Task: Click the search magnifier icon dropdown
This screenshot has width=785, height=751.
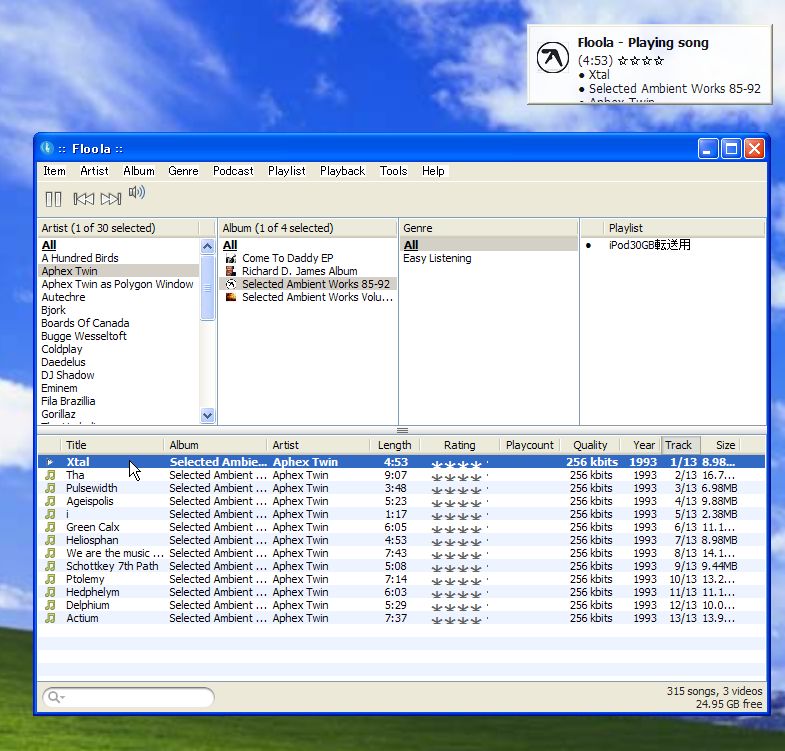Action: pos(56,697)
